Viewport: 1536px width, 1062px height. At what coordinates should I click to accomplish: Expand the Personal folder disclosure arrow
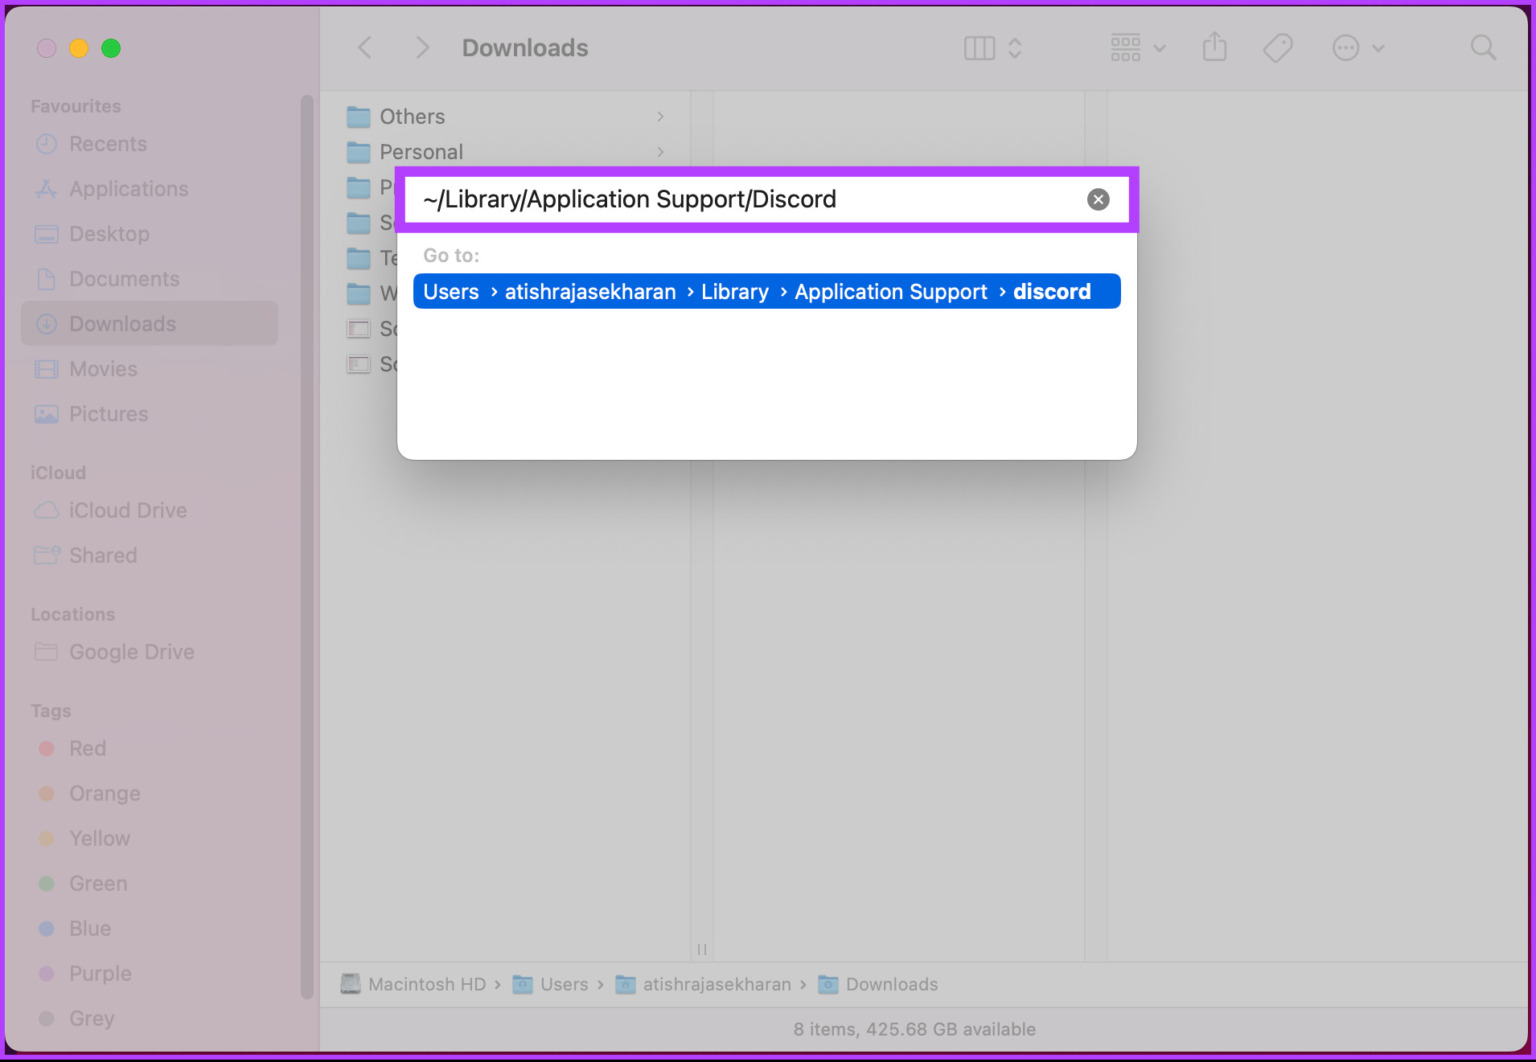point(660,151)
